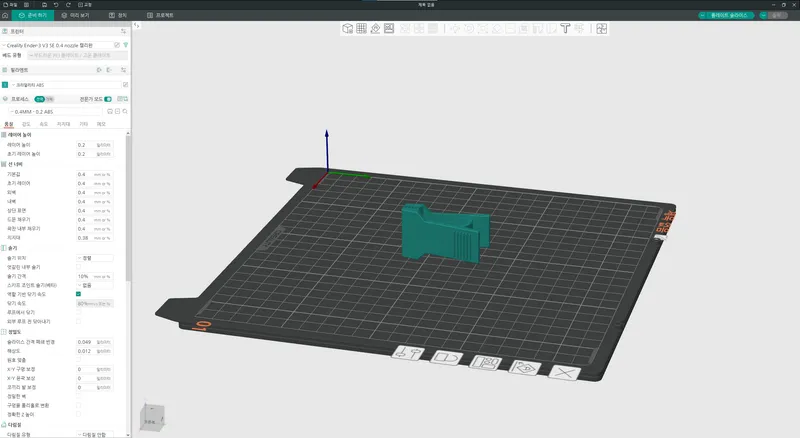
Task: Click the Auto orient toolbar icon
Action: 375,29
